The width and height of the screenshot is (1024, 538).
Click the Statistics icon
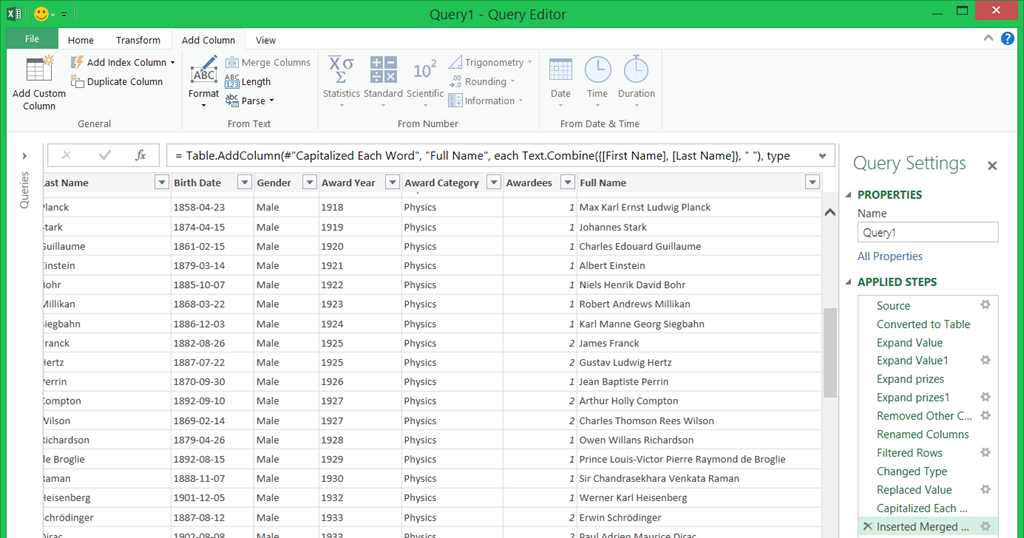pos(341,70)
